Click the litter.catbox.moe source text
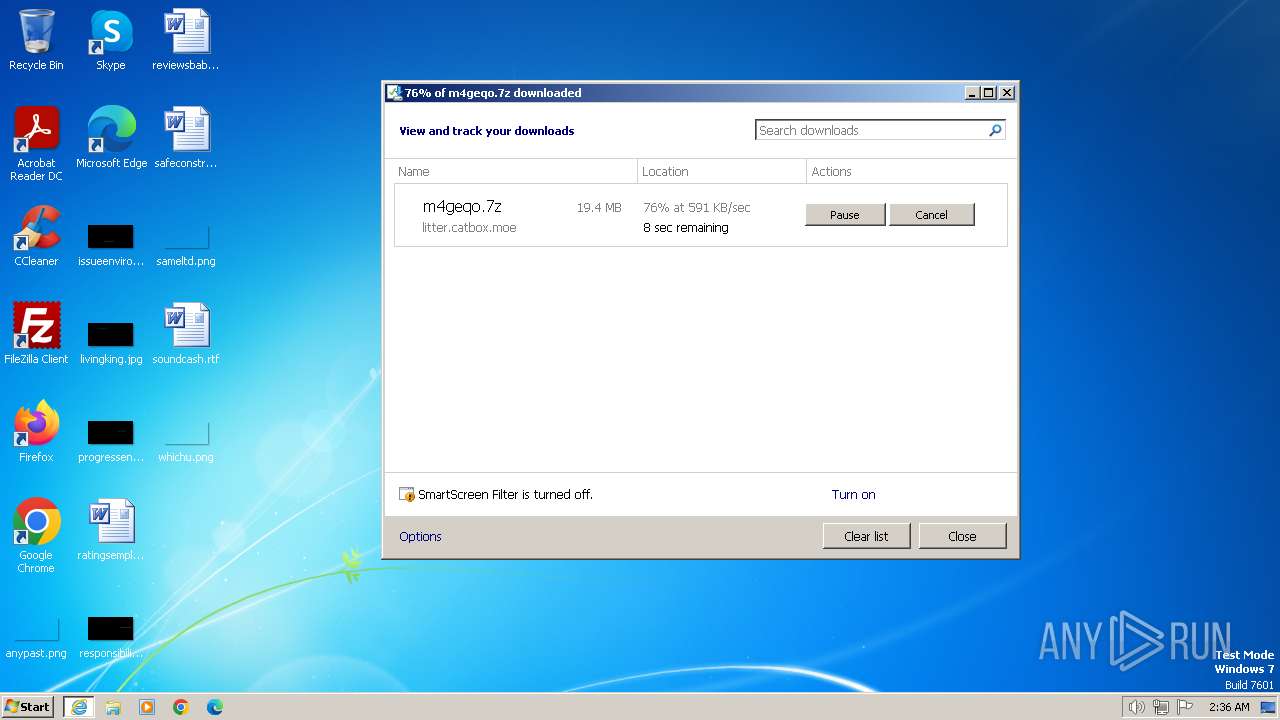Screen dimensions: 1280x720 tap(469, 228)
